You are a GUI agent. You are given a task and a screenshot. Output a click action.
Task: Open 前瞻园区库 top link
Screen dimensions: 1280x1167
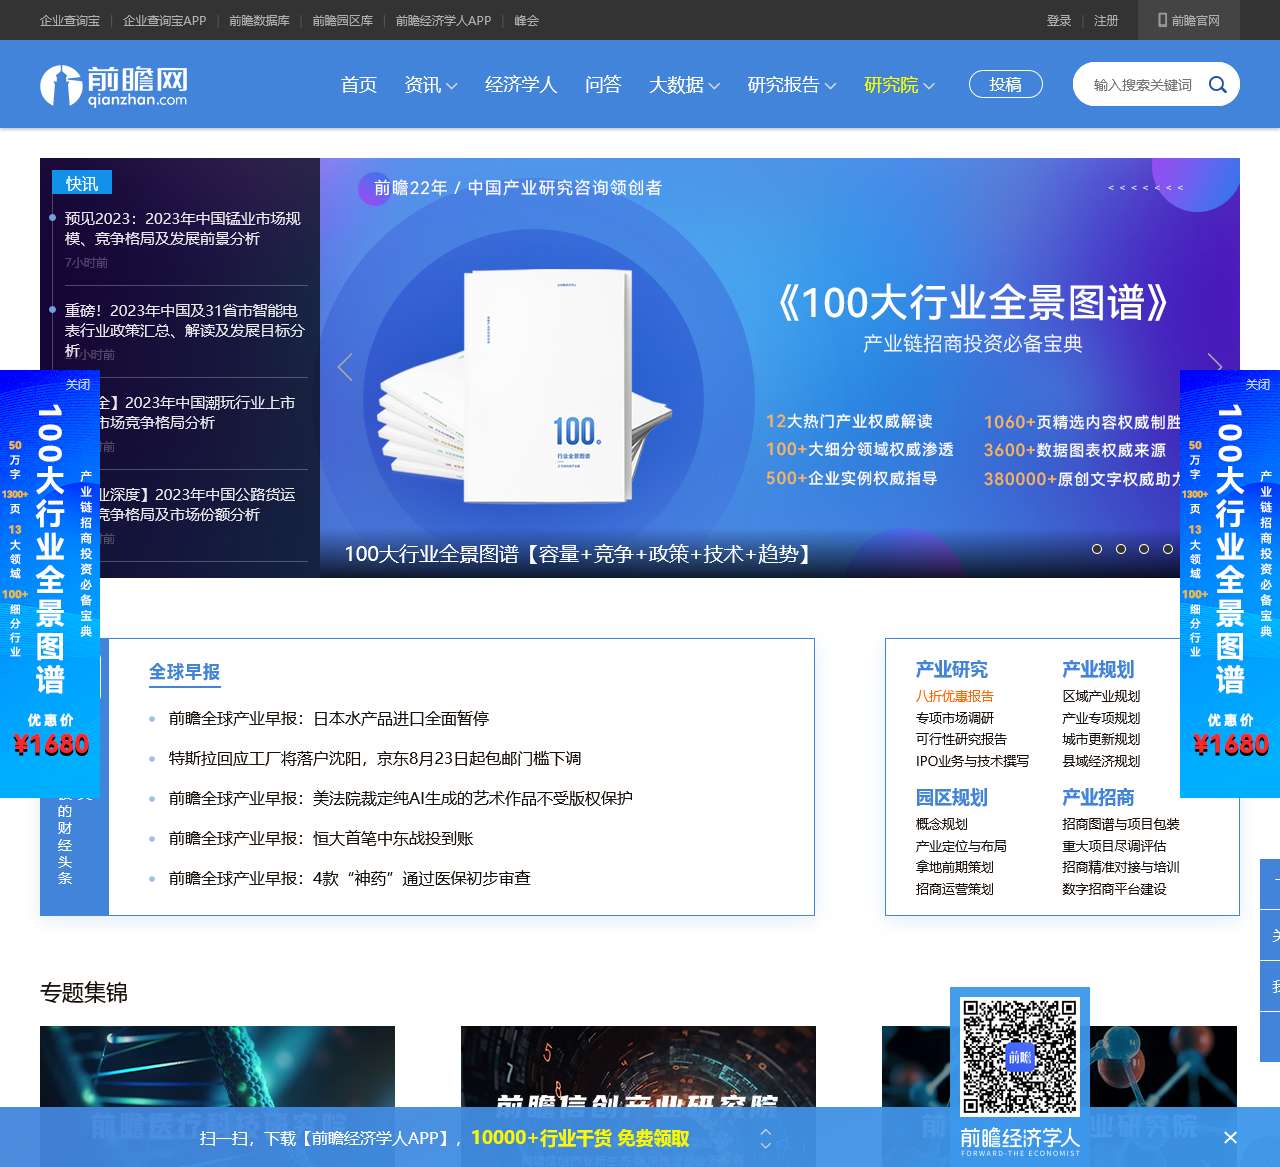(343, 20)
